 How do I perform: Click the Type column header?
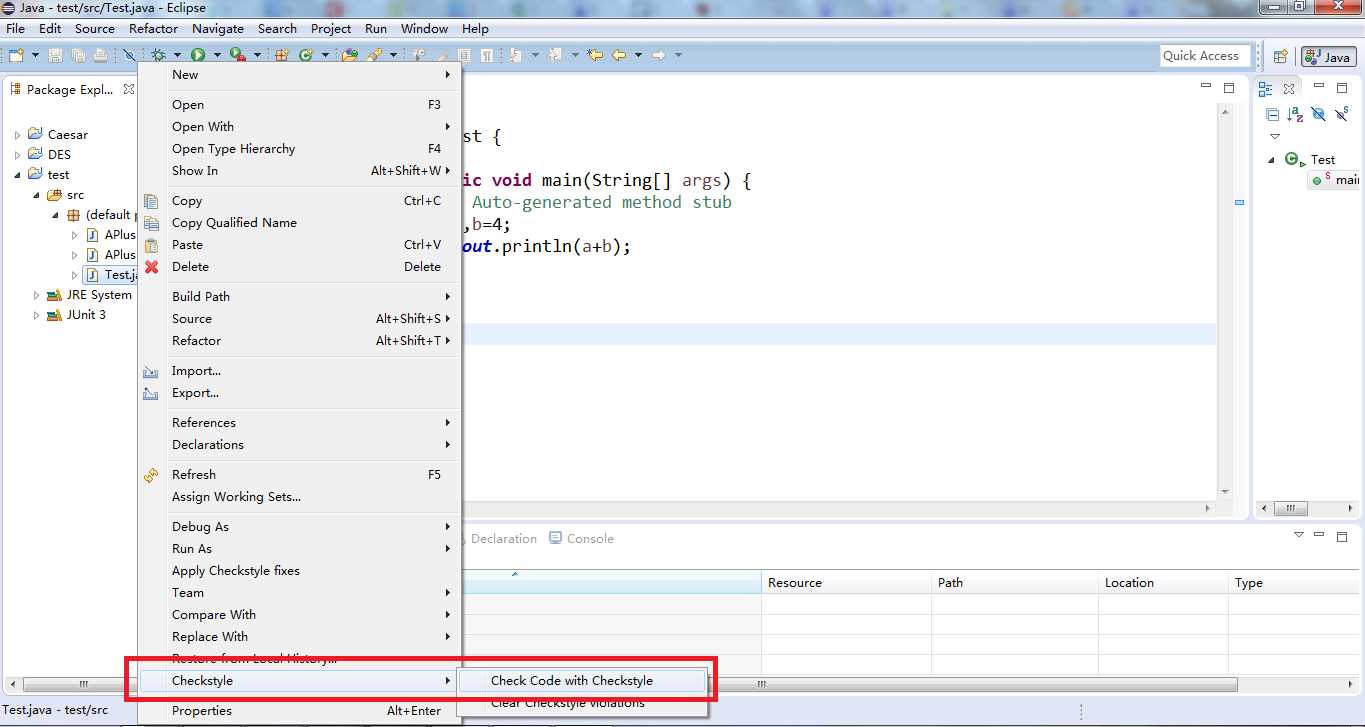pos(1295,583)
